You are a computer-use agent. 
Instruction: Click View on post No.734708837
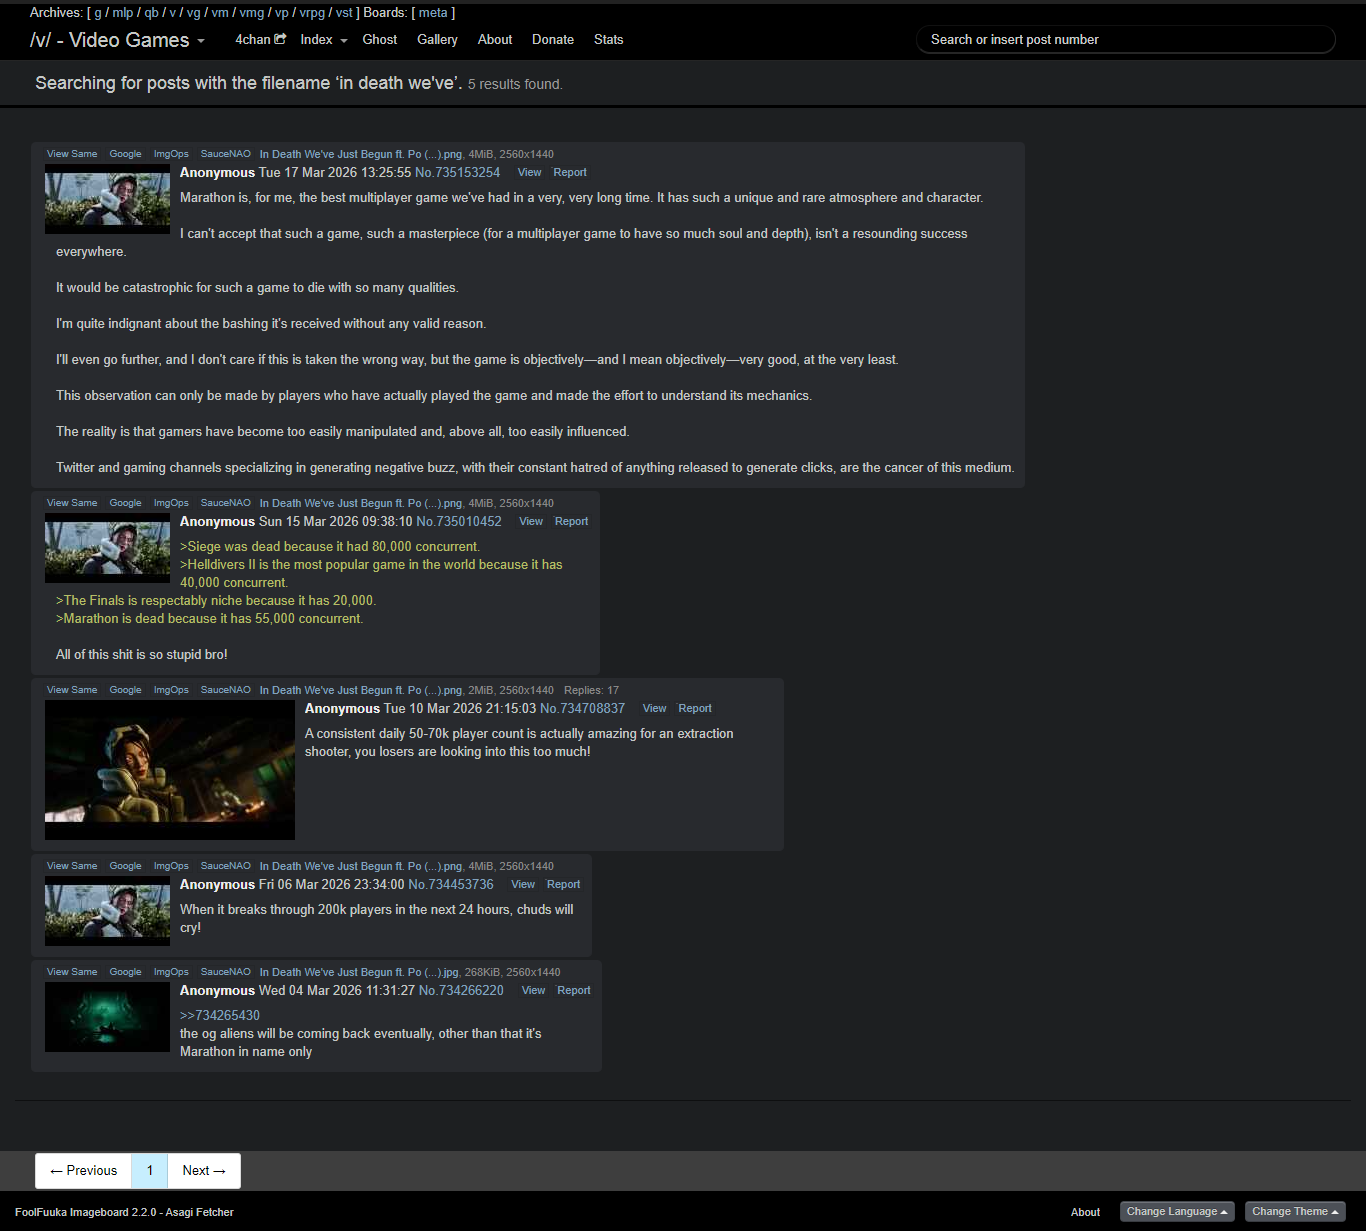click(654, 709)
